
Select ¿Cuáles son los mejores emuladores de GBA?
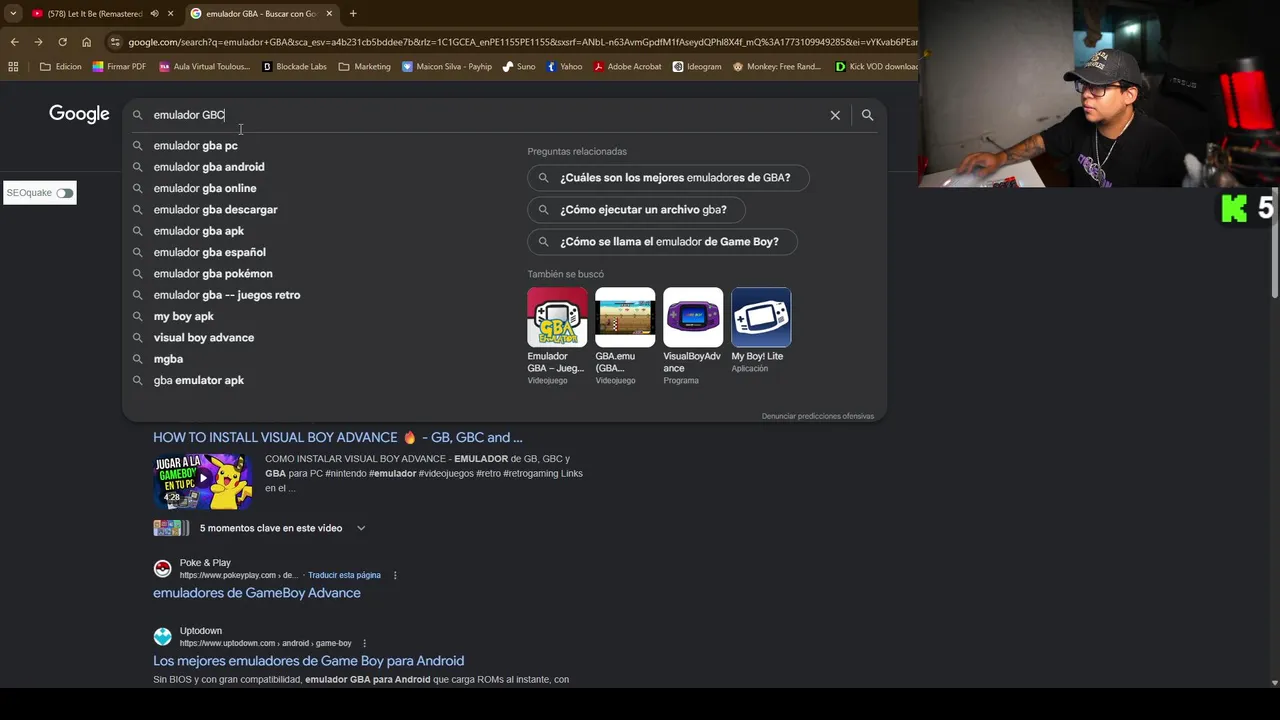click(668, 178)
